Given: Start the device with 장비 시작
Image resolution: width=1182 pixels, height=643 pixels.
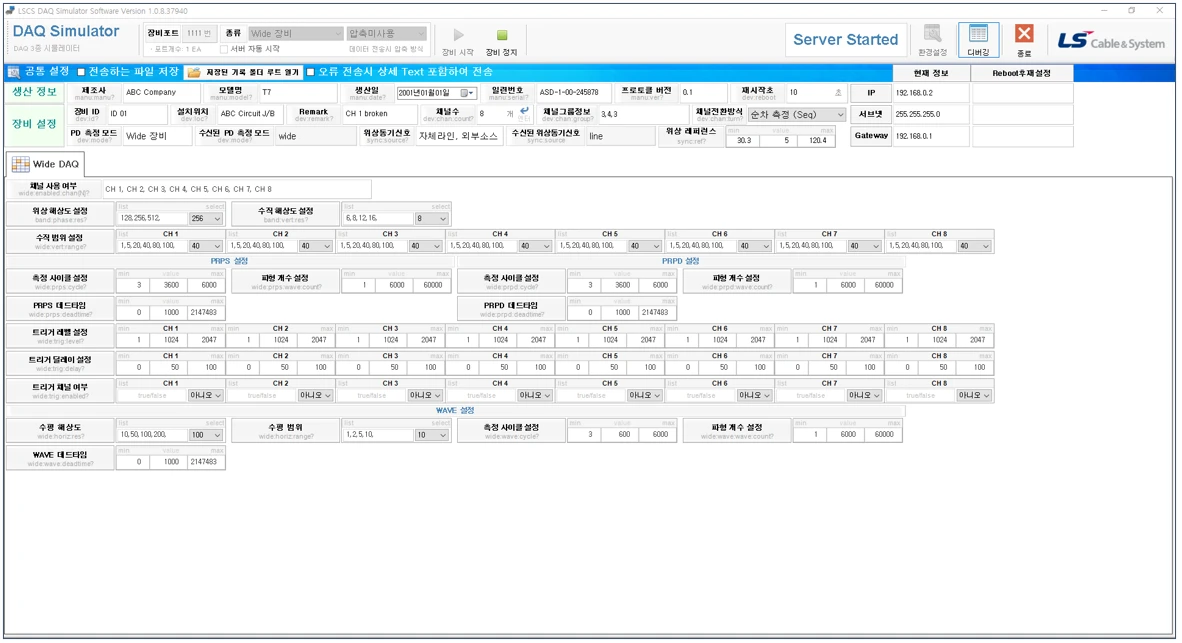Looking at the screenshot, I should pos(458,41).
